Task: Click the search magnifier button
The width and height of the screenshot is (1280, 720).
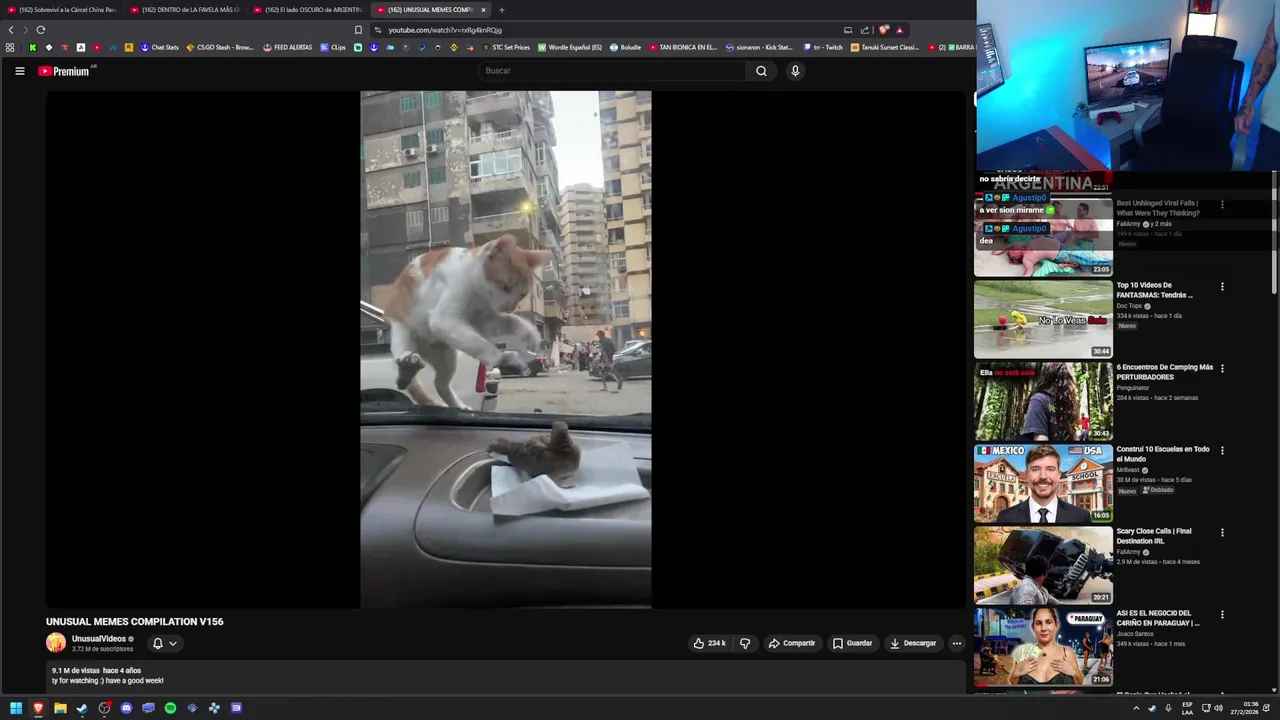Action: [x=761, y=71]
